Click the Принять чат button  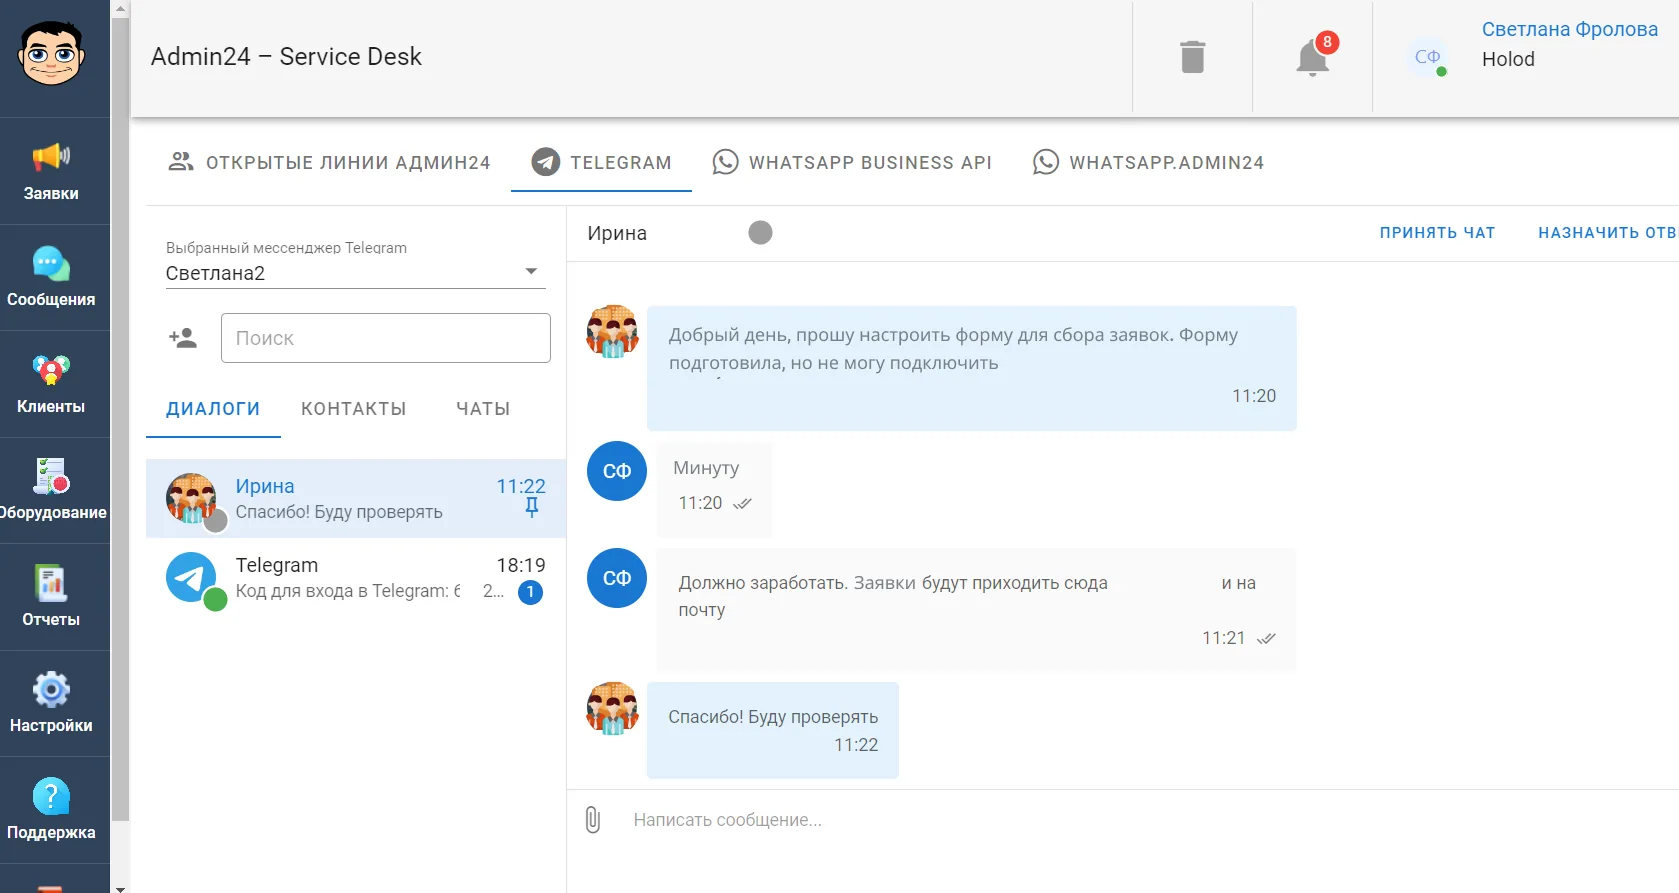(x=1437, y=232)
